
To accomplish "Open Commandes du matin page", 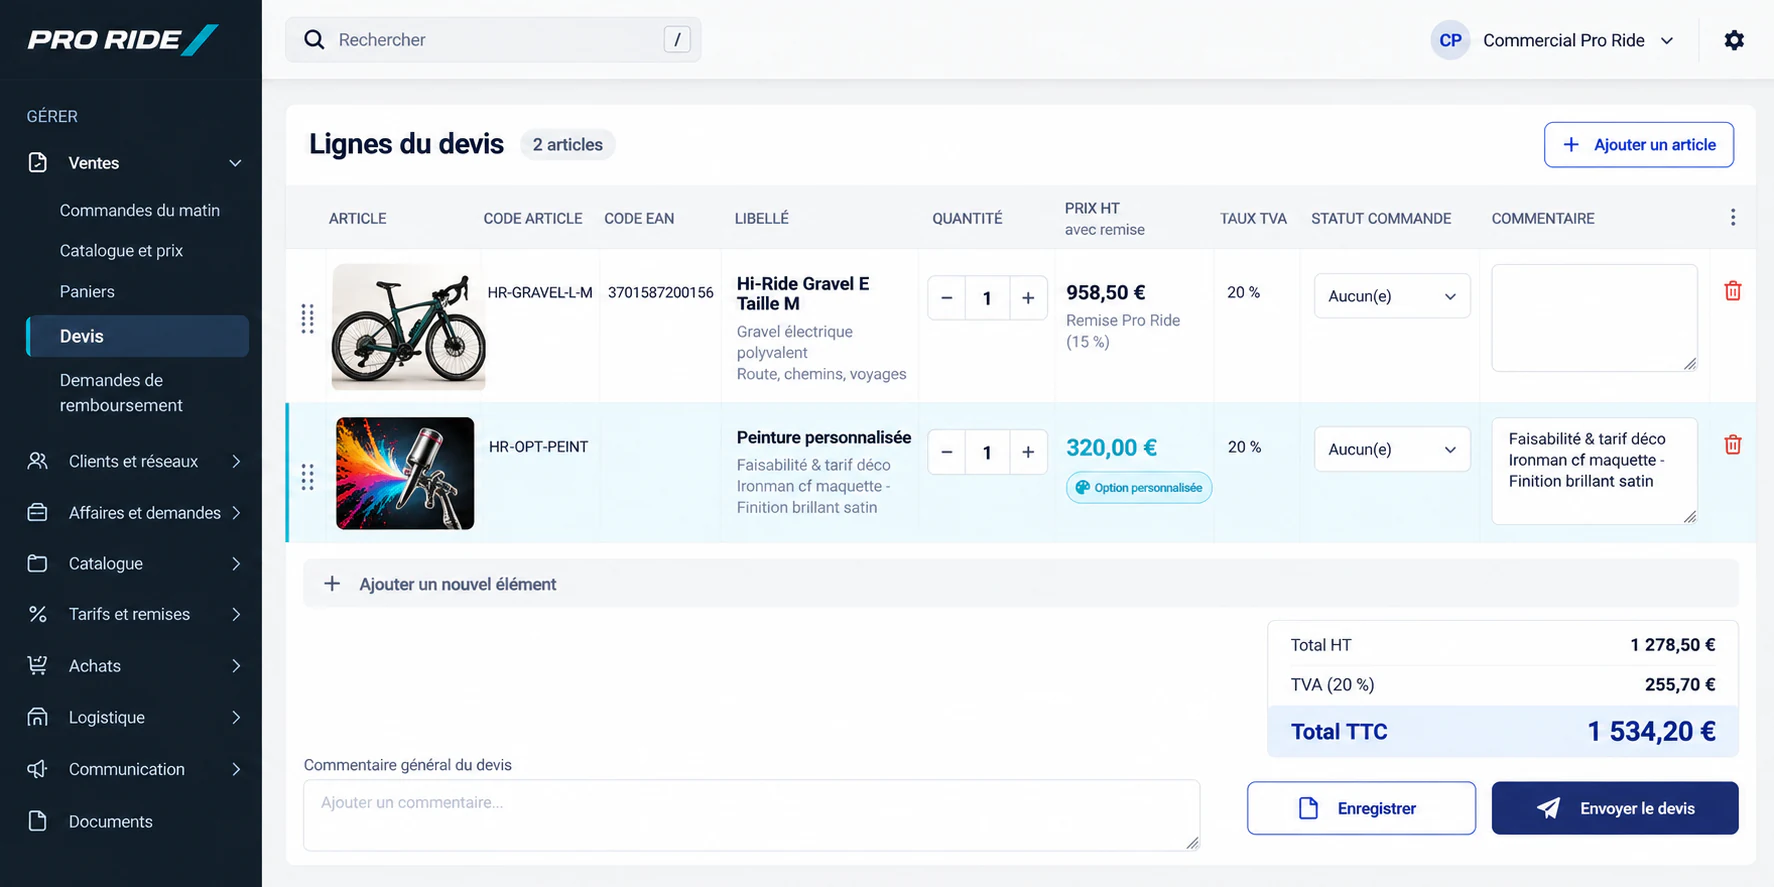I will coord(139,210).
